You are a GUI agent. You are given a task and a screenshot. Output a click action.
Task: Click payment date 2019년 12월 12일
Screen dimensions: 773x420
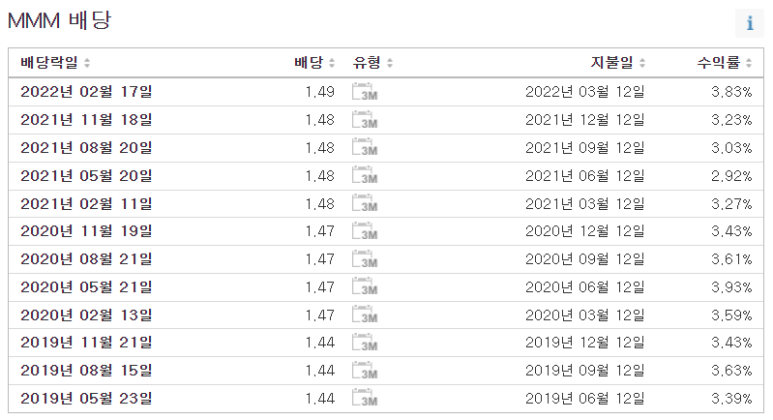(585, 343)
